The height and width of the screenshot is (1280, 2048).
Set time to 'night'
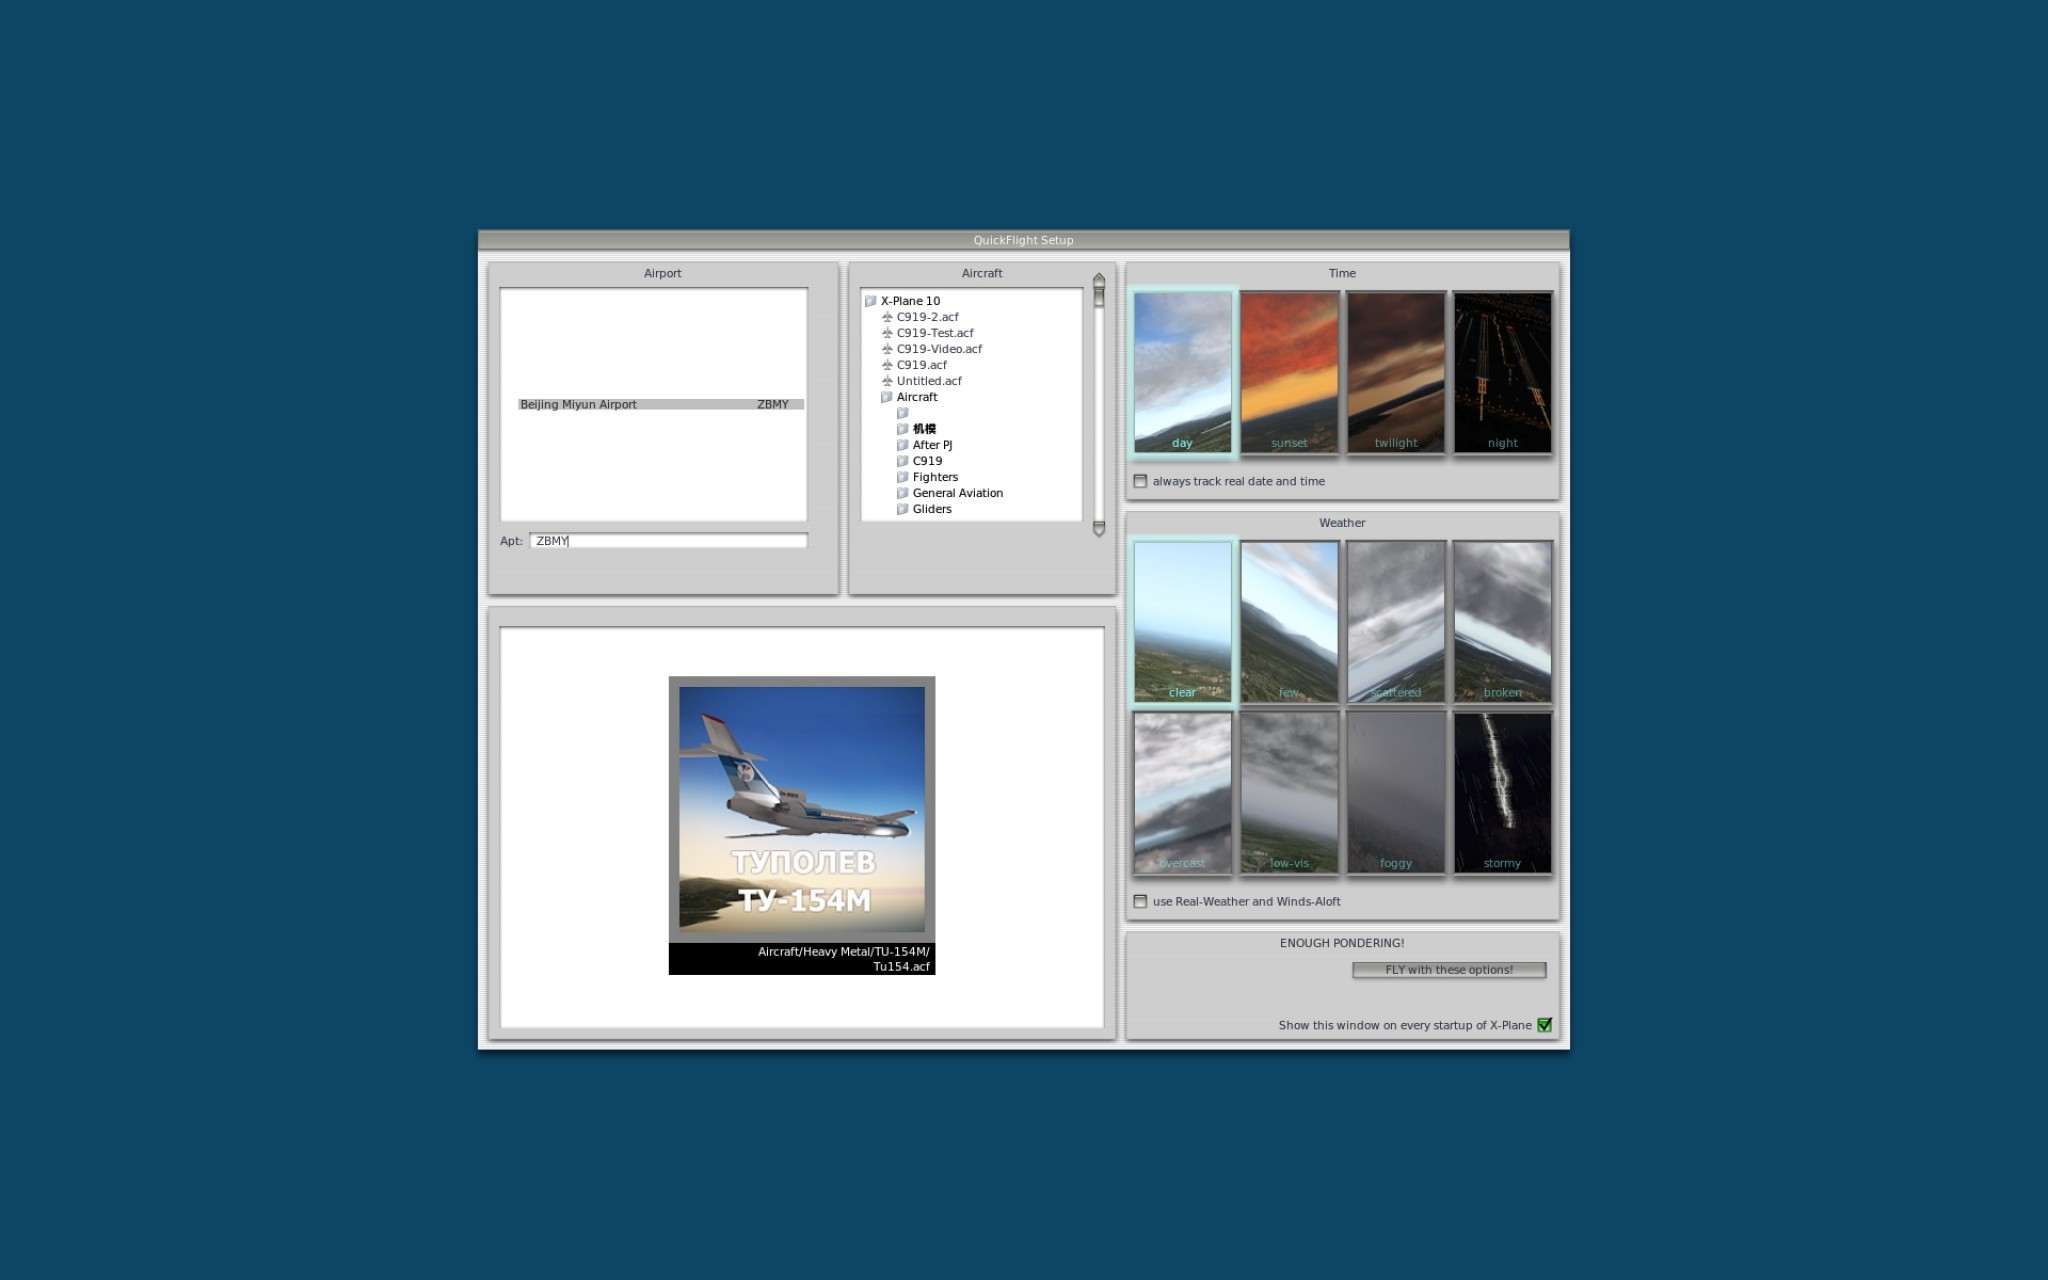click(1502, 372)
